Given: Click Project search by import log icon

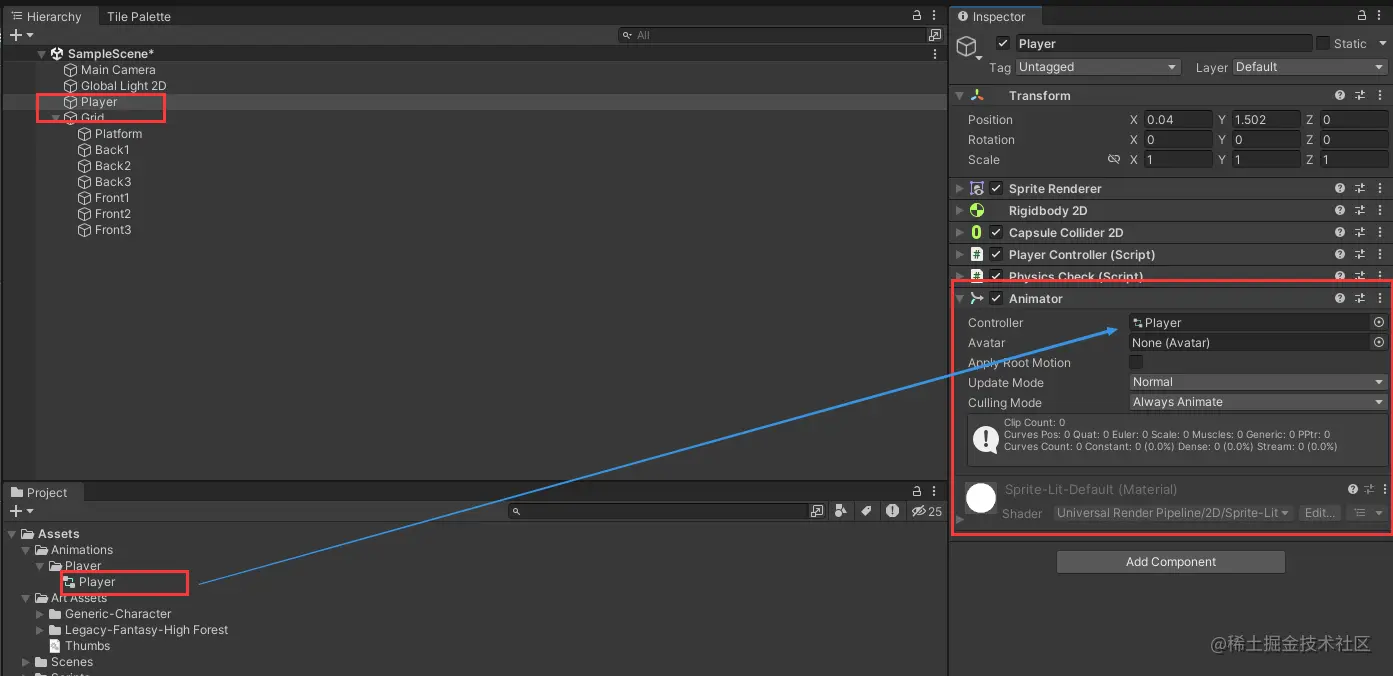Looking at the screenshot, I should tap(892, 511).
